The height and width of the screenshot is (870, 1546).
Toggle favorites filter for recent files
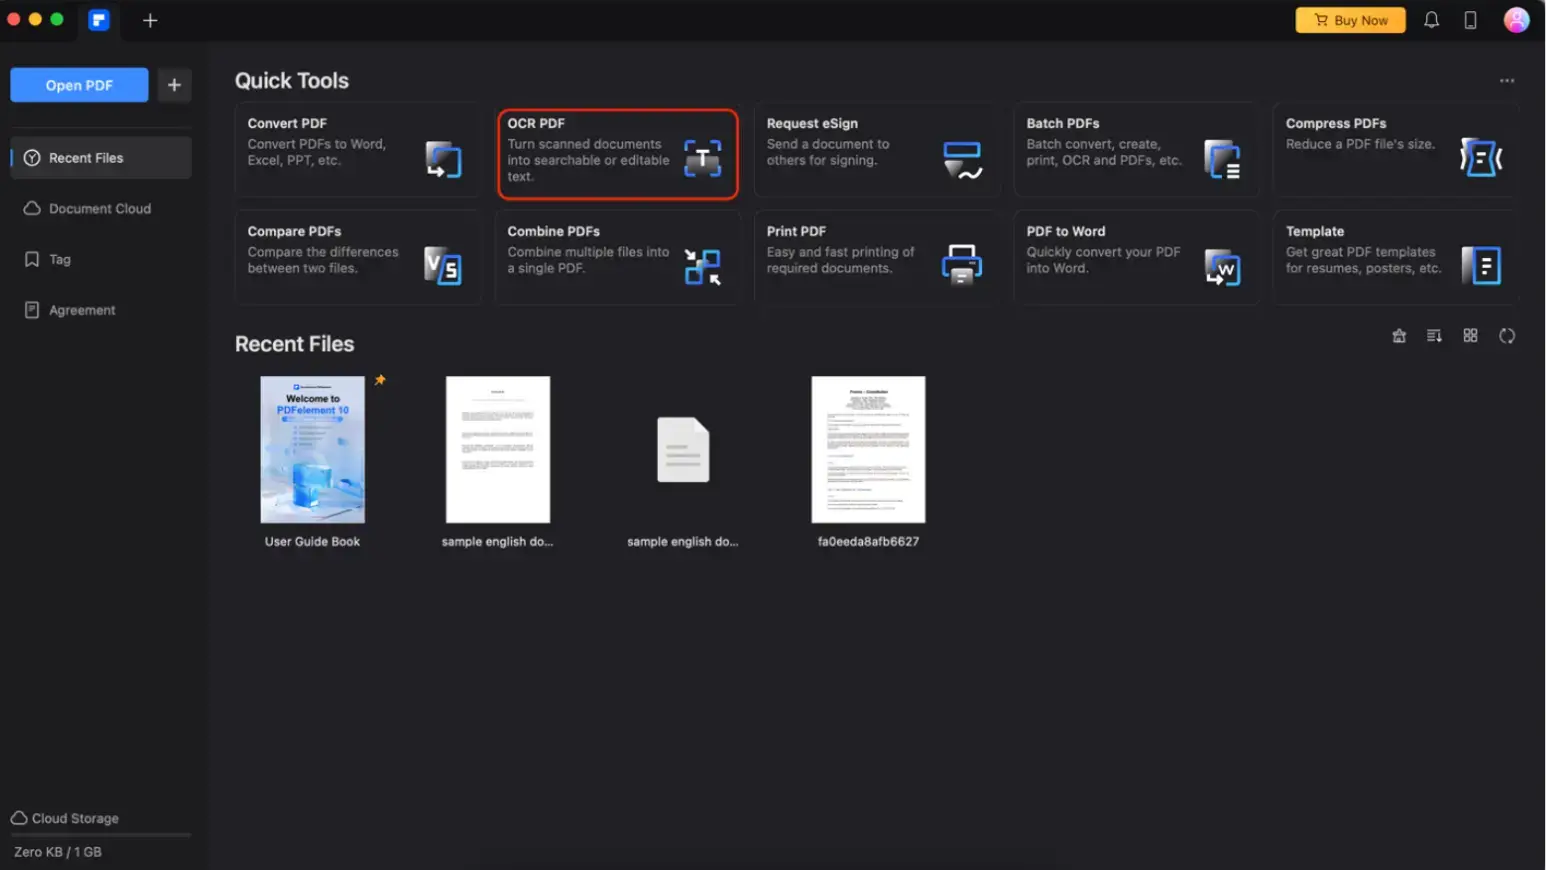(1398, 335)
